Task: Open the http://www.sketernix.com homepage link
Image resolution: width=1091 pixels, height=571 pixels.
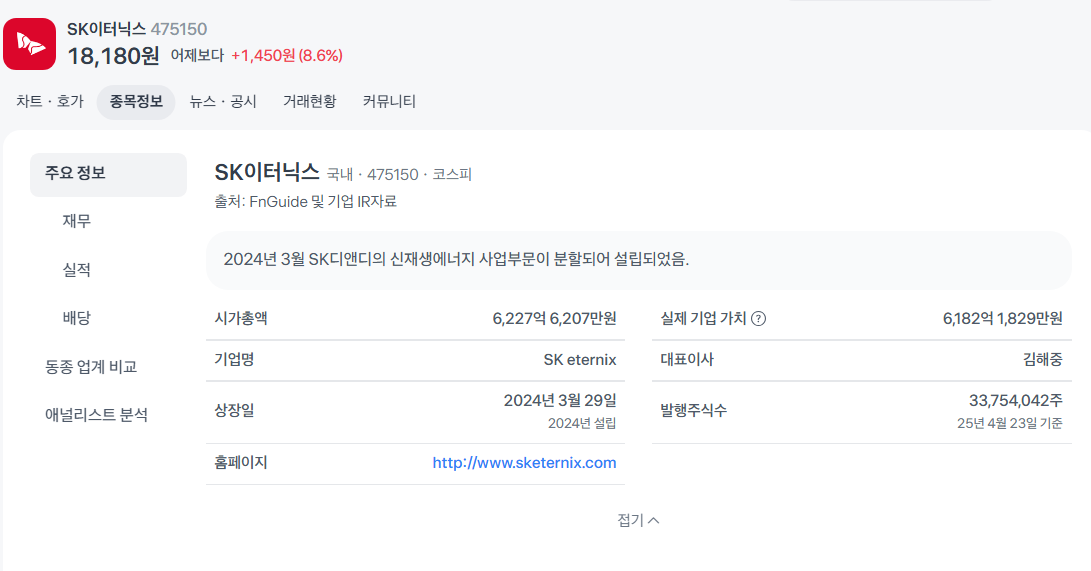Action: tap(524, 463)
